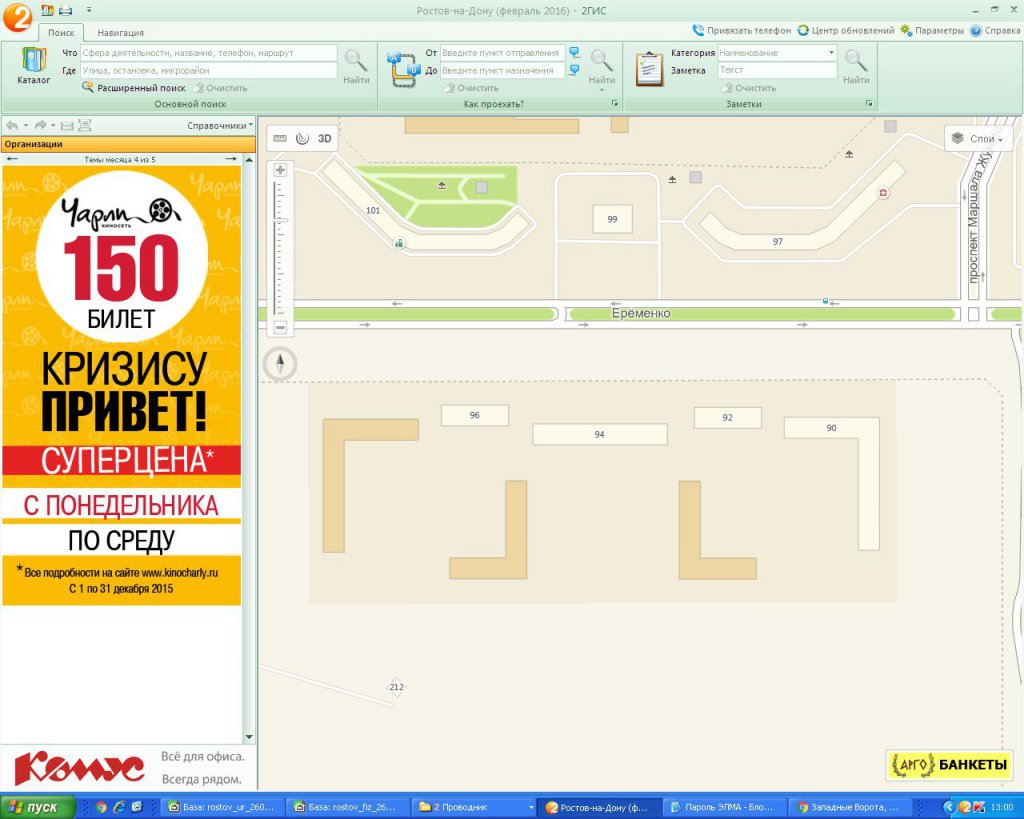Open the 2GIS orange application menu button
The height and width of the screenshot is (819, 1024).
click(16, 16)
